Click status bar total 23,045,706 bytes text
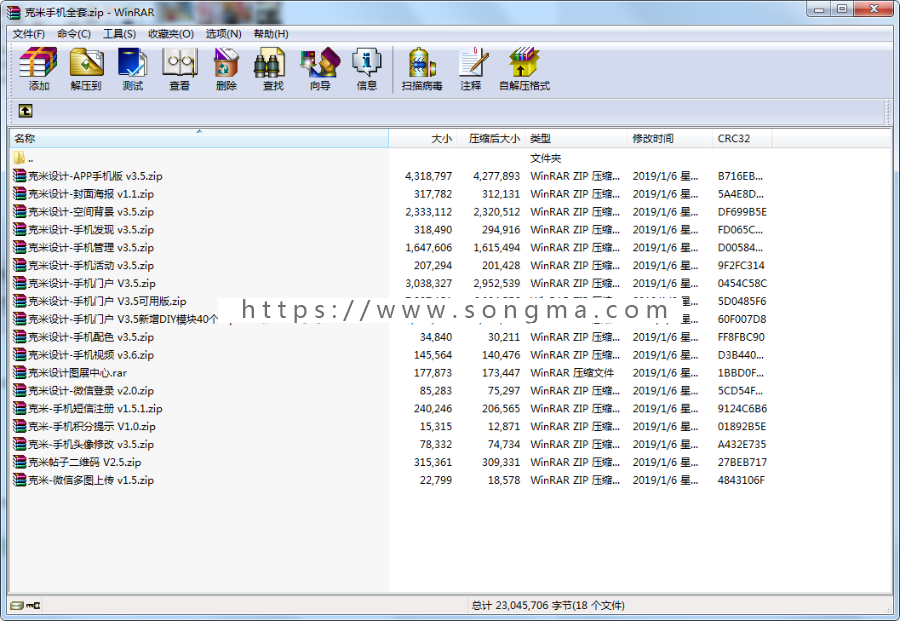Viewport: 900px width, 621px height. point(548,606)
